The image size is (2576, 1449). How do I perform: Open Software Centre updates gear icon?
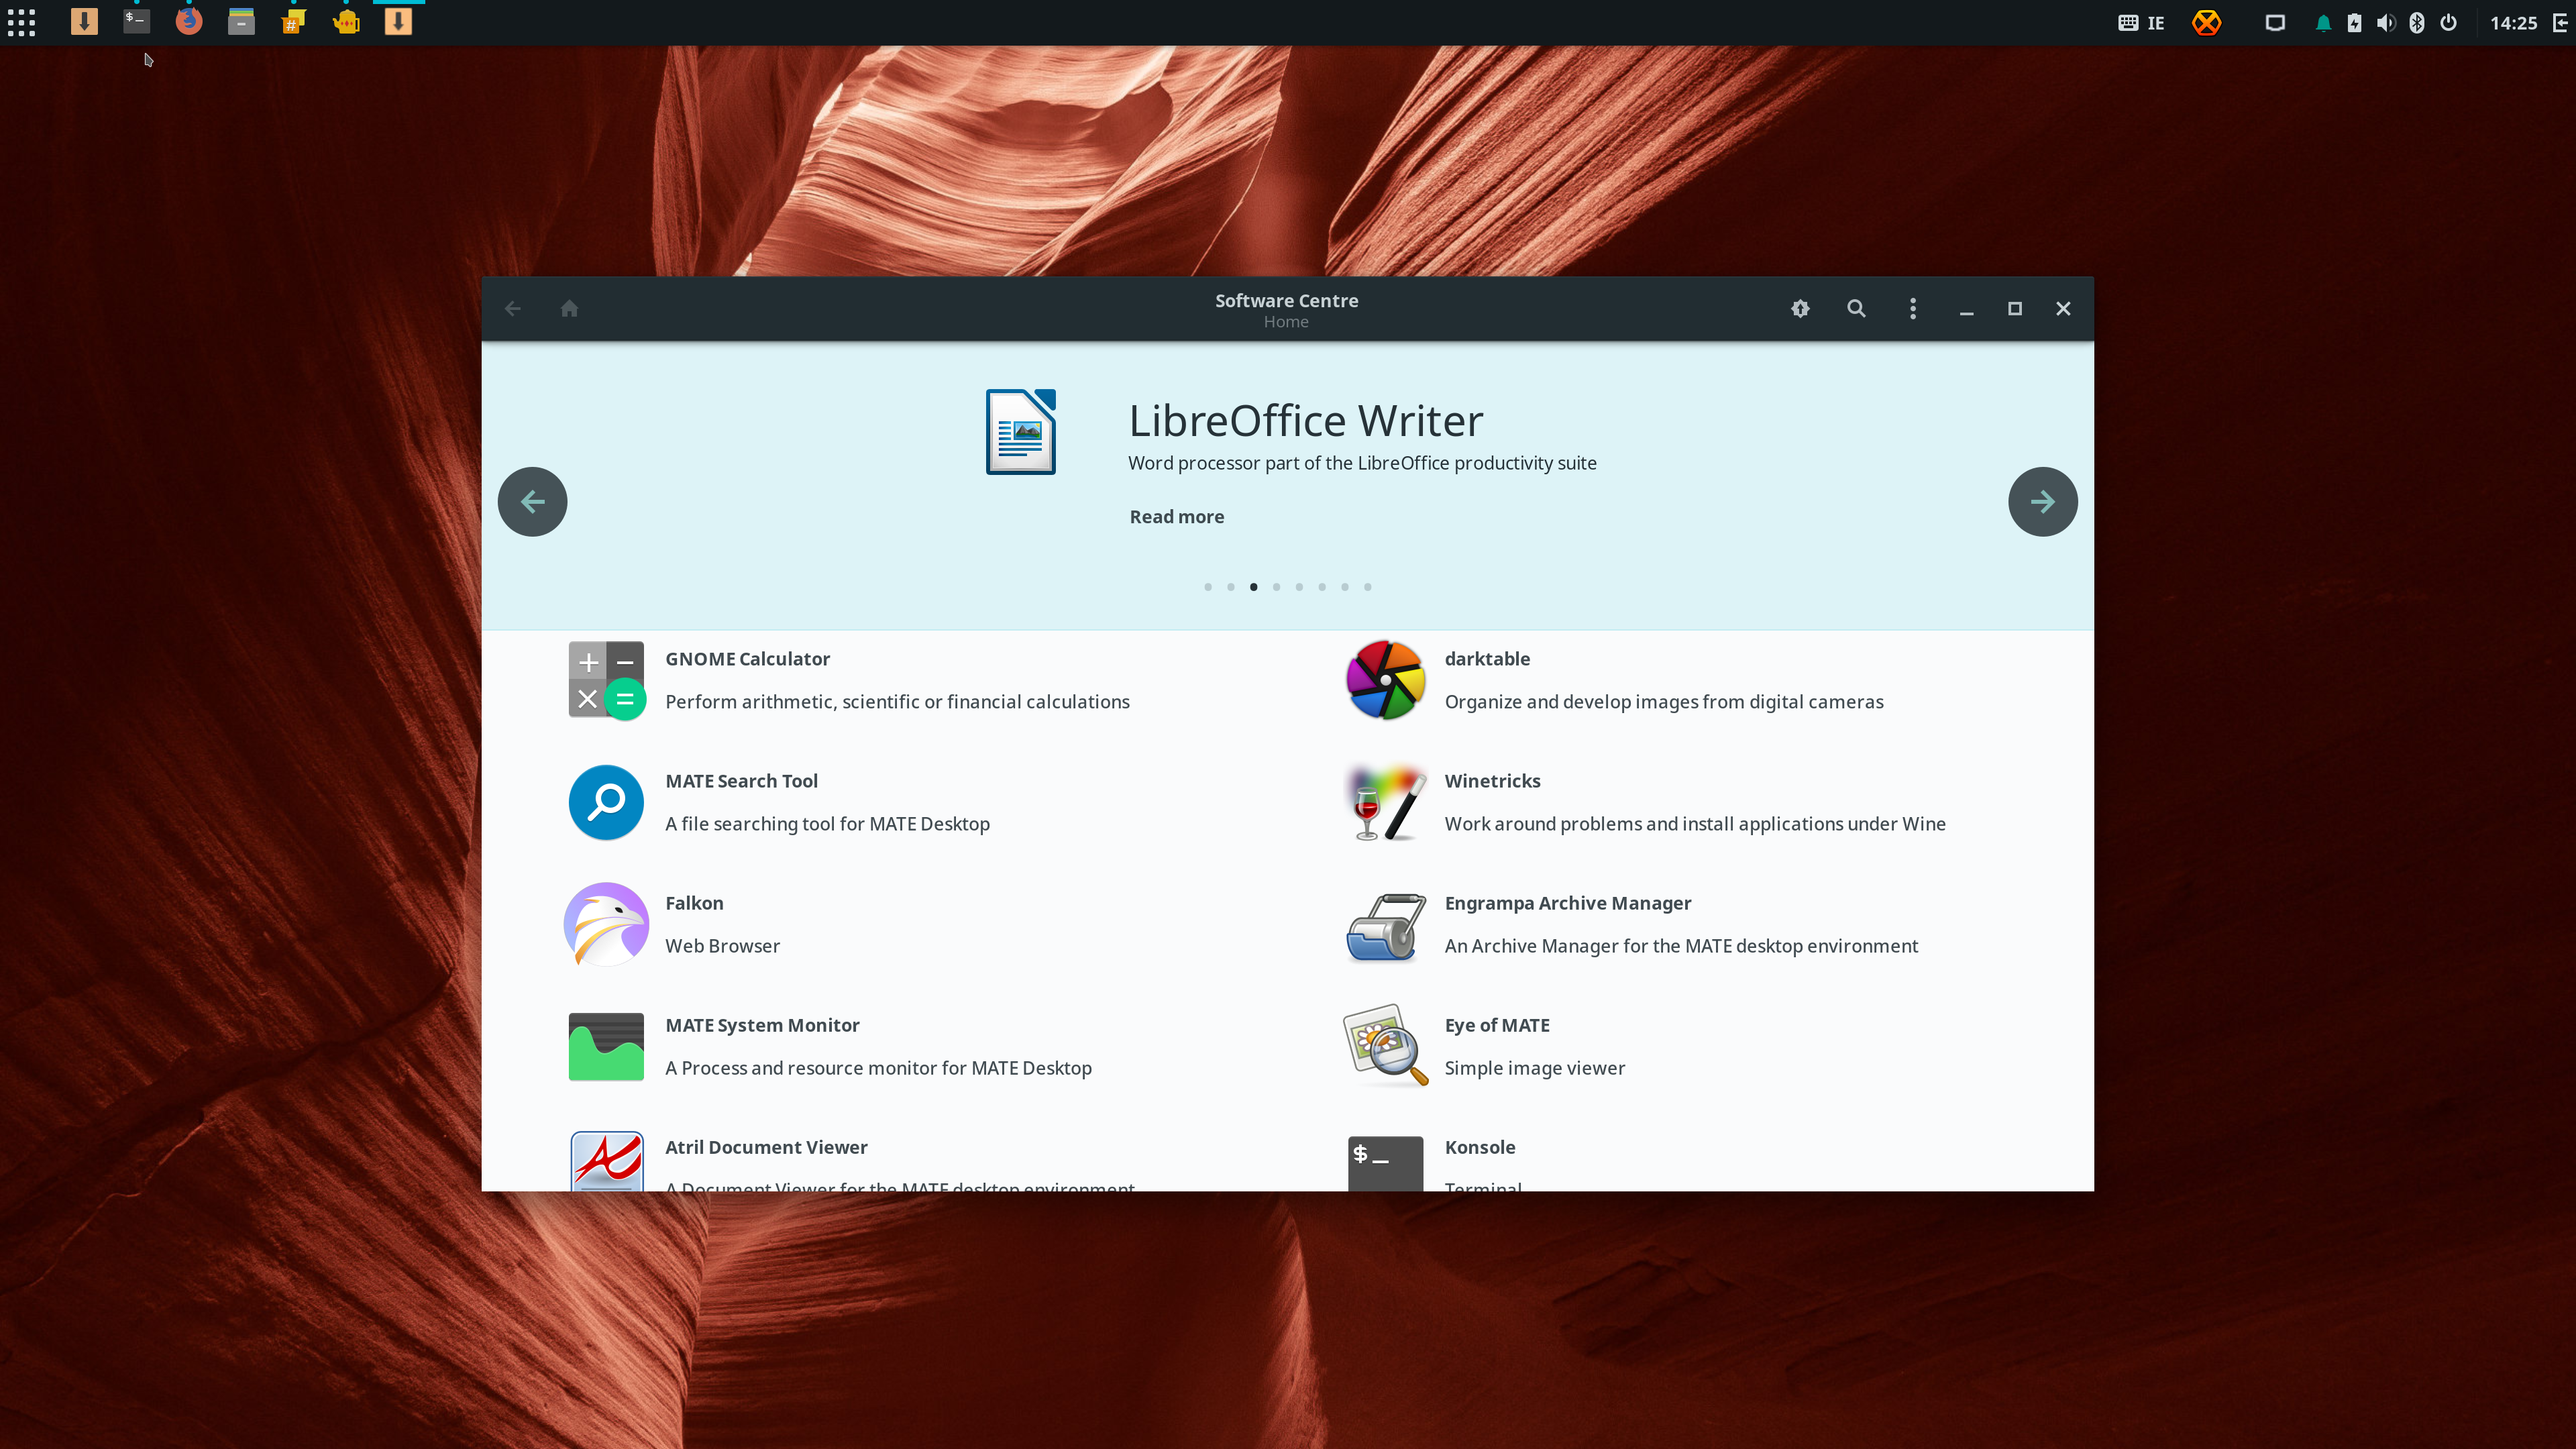point(1800,308)
